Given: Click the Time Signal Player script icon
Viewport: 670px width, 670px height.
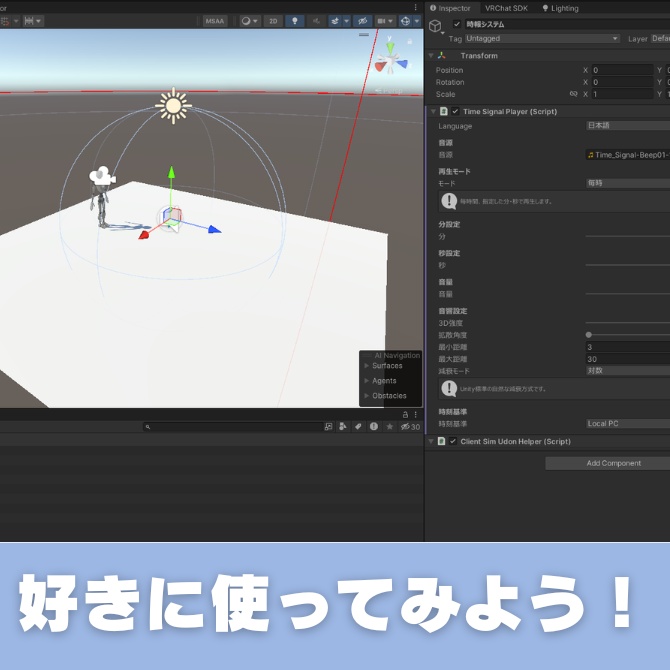Looking at the screenshot, I should pos(444,111).
